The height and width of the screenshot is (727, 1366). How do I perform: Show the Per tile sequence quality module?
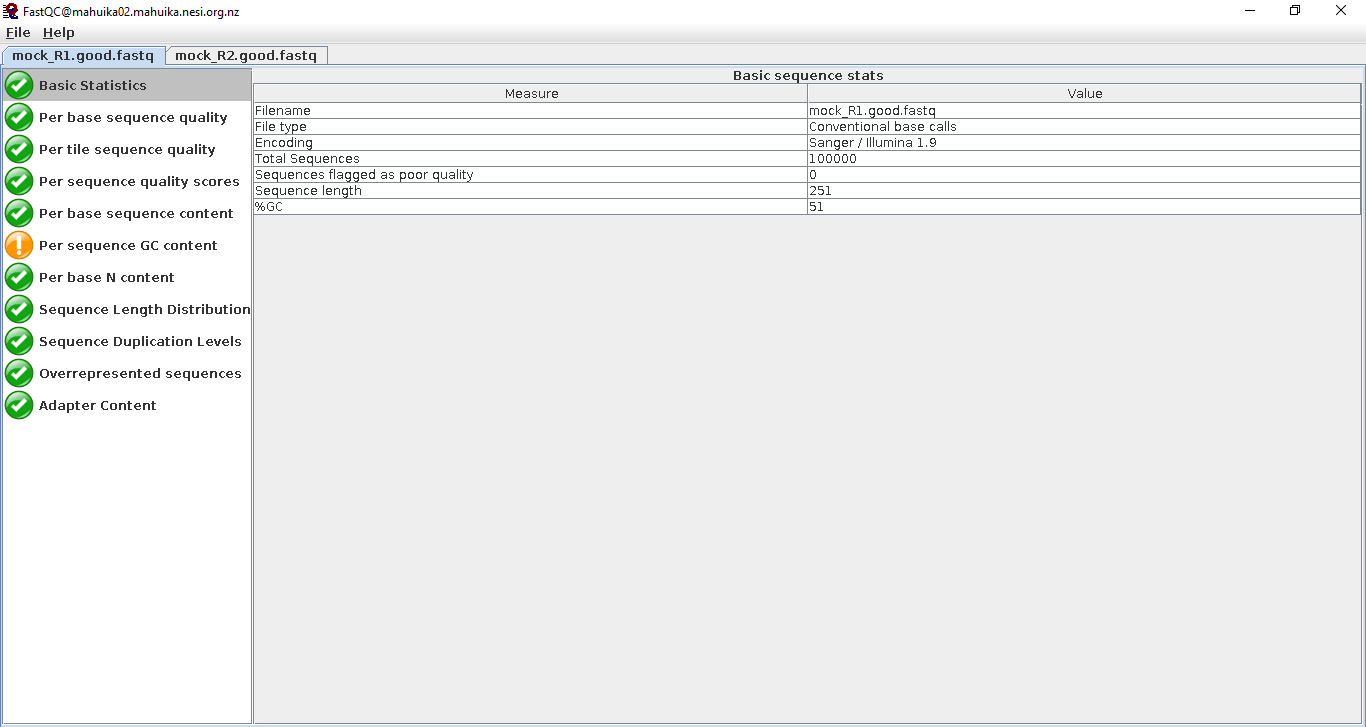127,149
